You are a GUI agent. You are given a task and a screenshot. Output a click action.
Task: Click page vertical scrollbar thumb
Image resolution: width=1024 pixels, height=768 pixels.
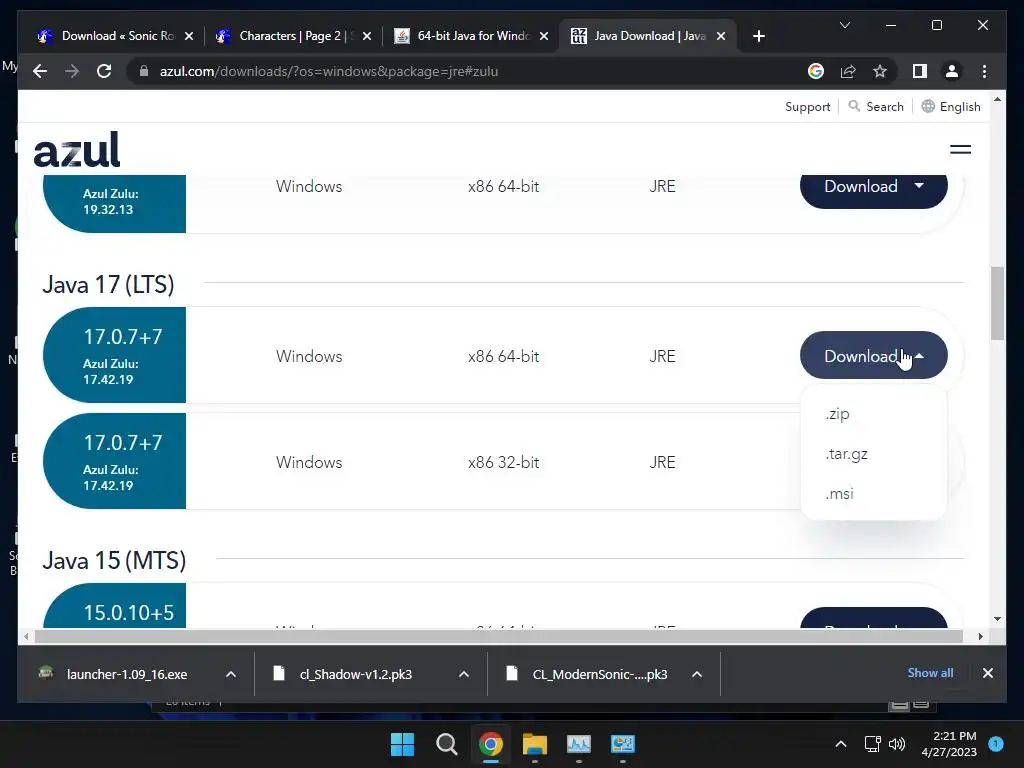997,303
